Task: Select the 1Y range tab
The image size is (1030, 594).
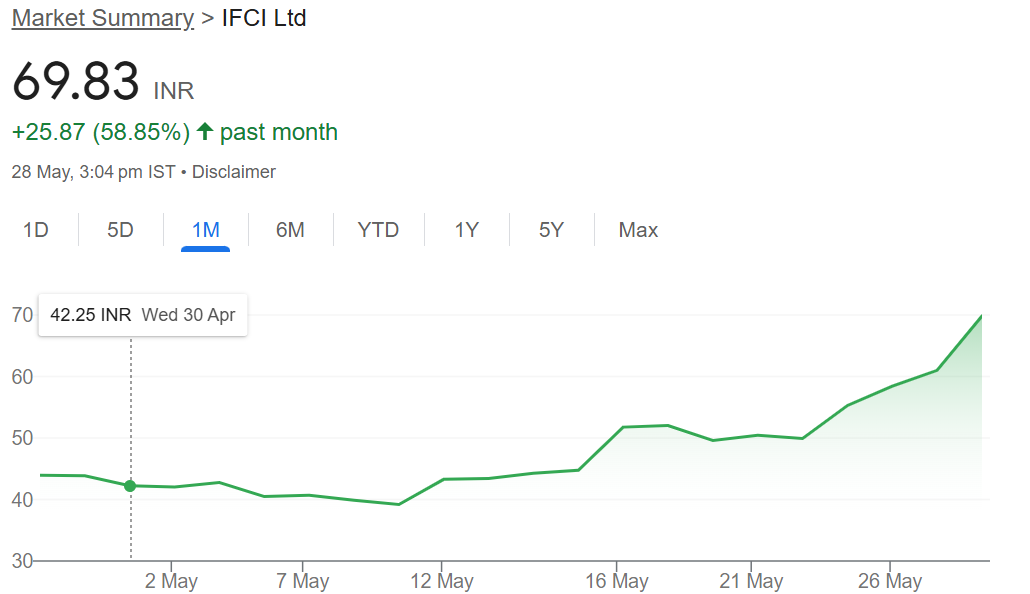Action: (x=466, y=230)
